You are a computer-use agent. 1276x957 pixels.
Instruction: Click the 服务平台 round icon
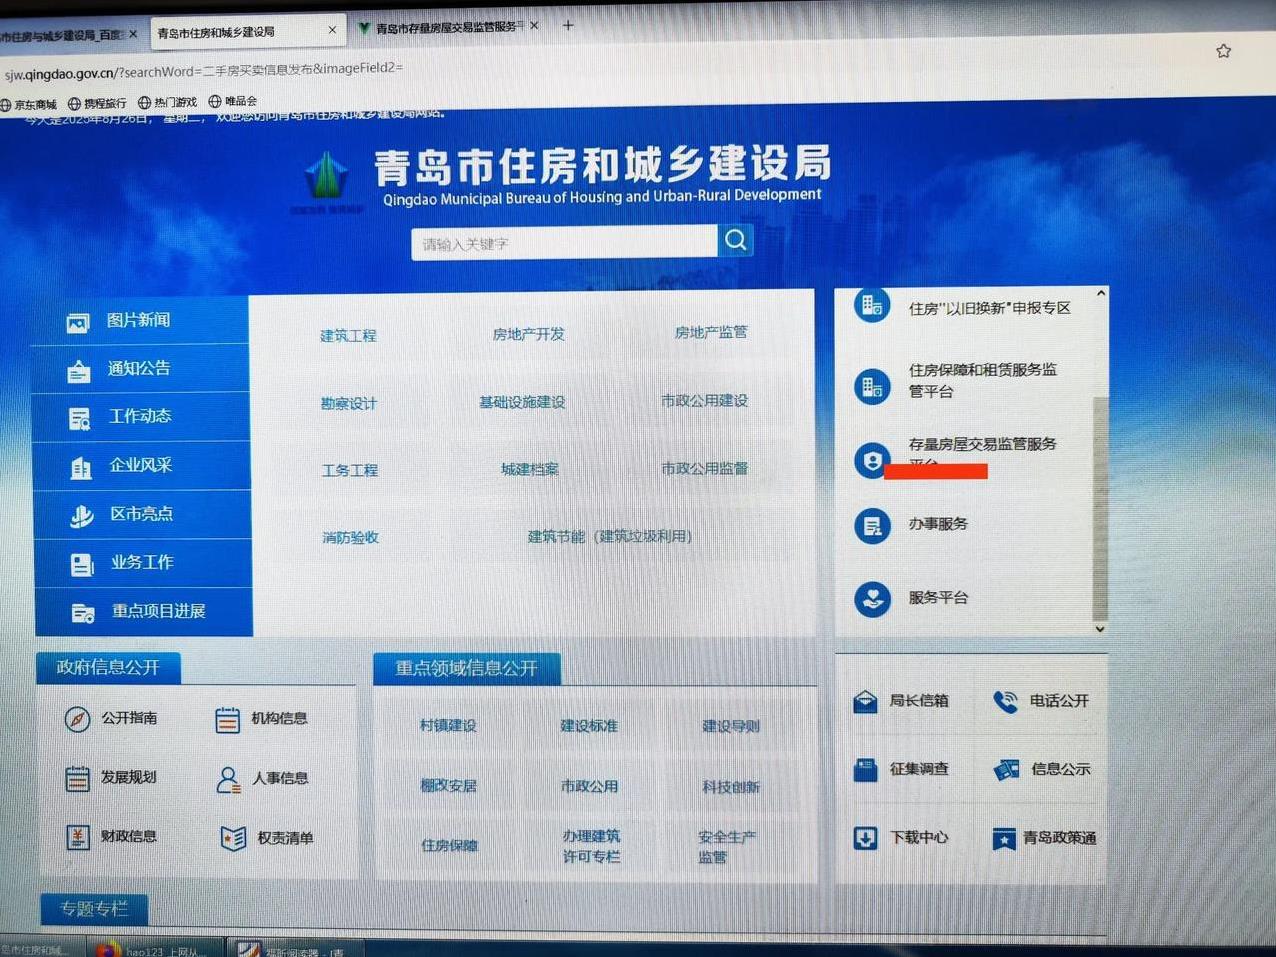point(872,599)
